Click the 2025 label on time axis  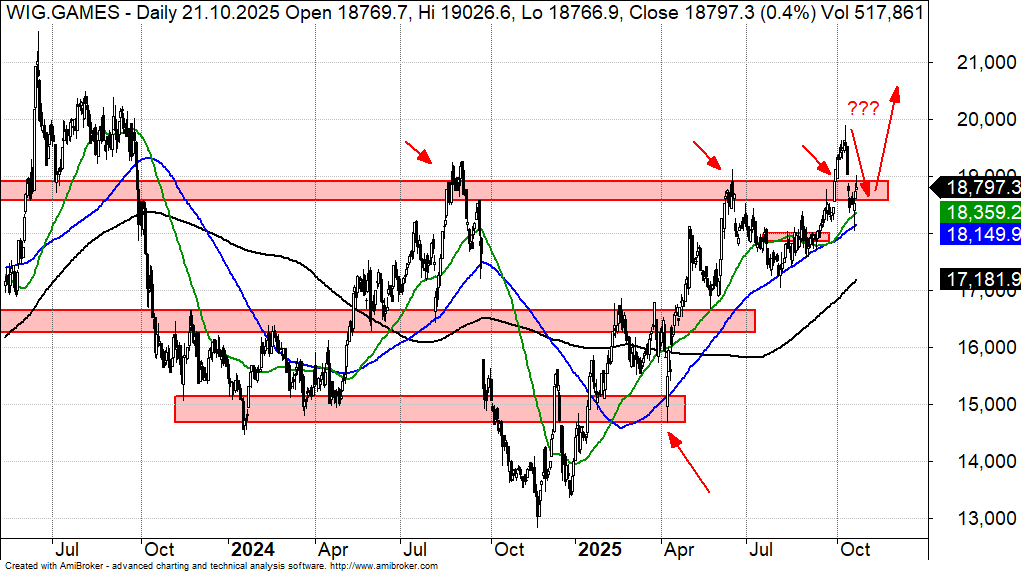[600, 549]
